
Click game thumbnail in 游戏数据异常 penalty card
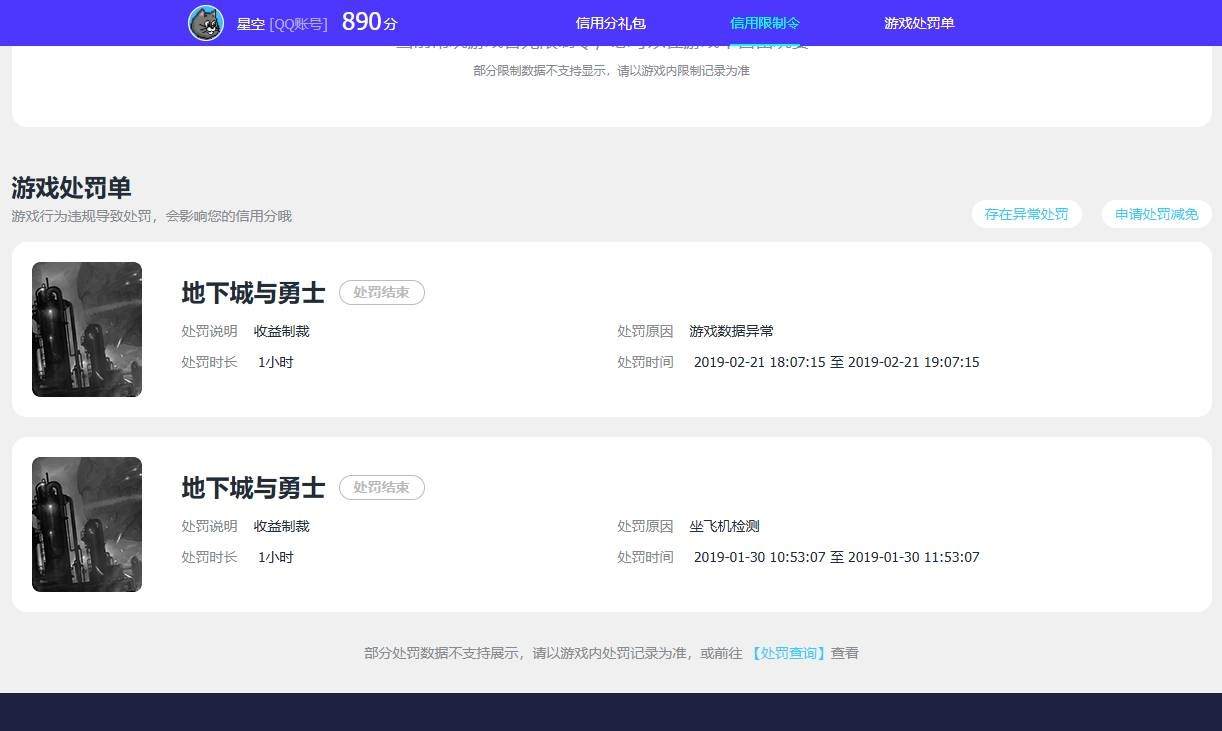pos(87,329)
